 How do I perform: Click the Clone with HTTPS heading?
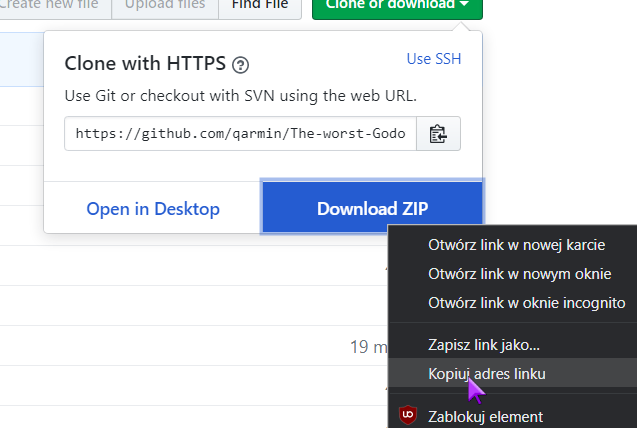pyautogui.click(x=145, y=64)
